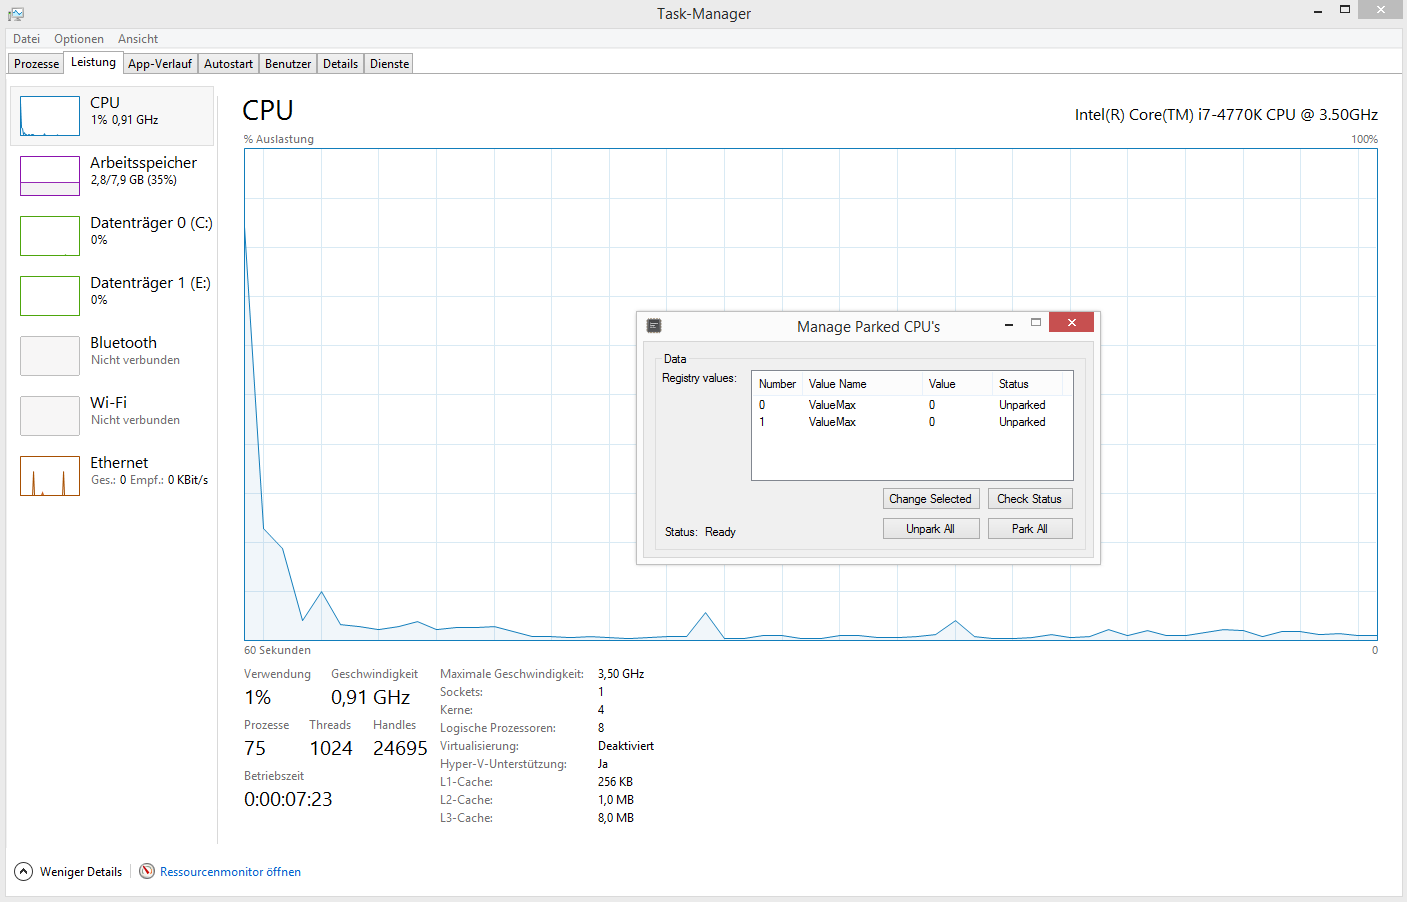Click the Threads value 1024
The image size is (1407, 902).
coord(331,748)
